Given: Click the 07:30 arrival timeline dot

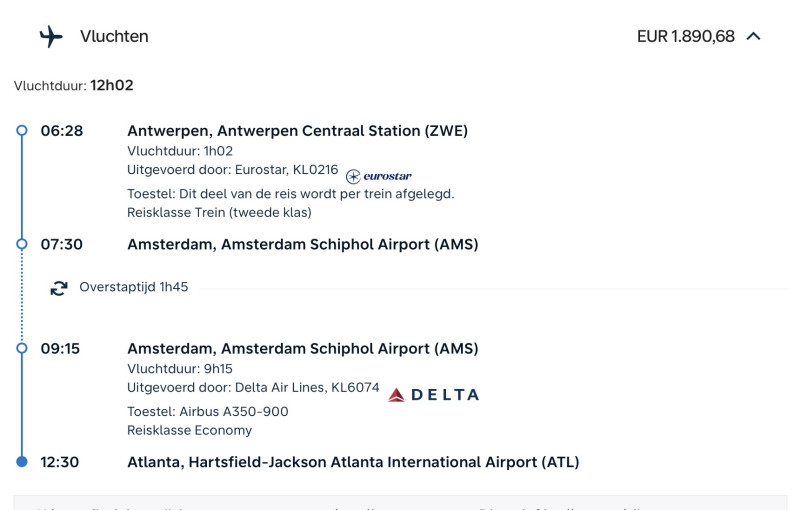Looking at the screenshot, I should click(22, 244).
